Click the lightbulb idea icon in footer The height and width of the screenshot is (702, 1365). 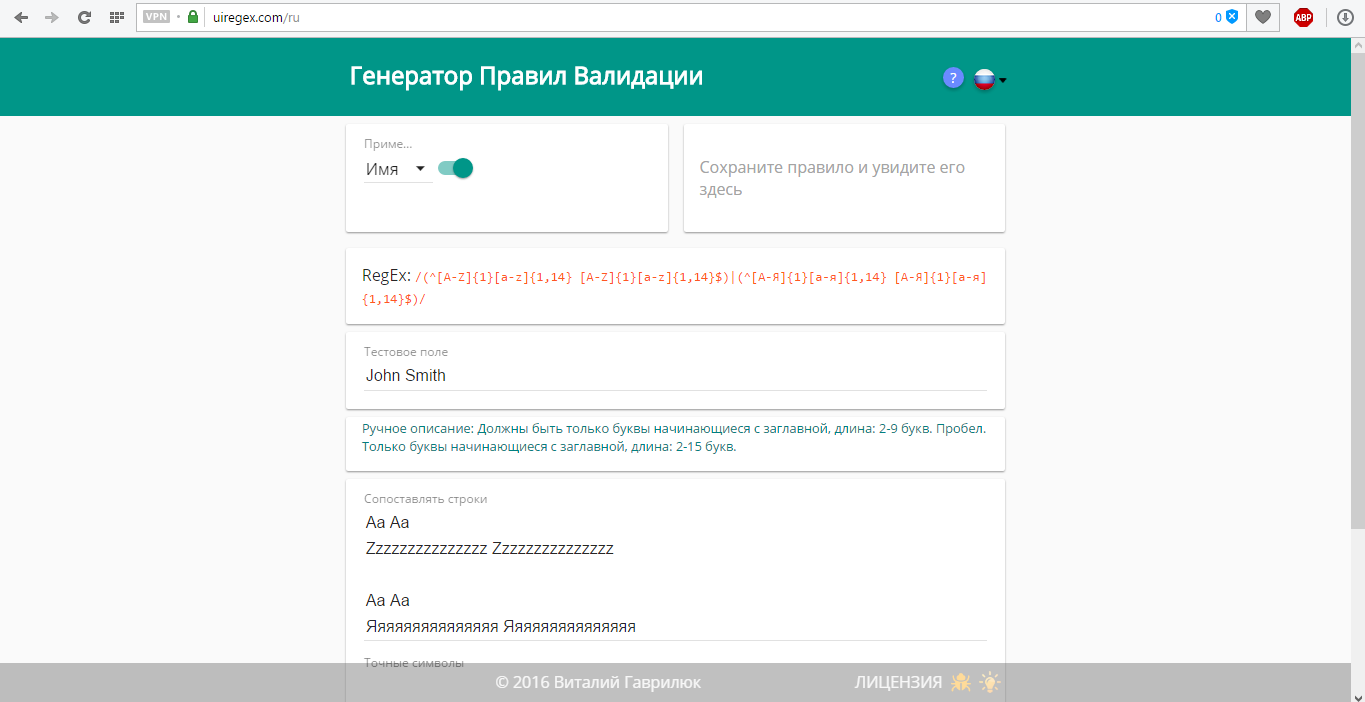(x=990, y=683)
